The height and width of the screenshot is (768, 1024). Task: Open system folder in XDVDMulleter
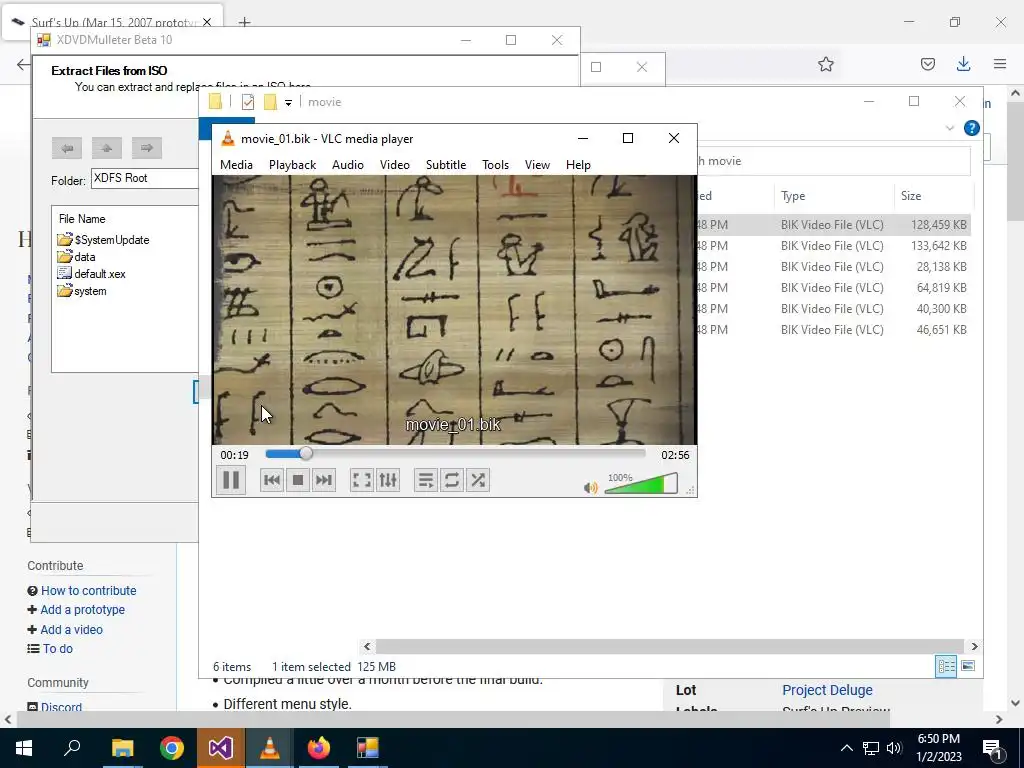[82, 291]
